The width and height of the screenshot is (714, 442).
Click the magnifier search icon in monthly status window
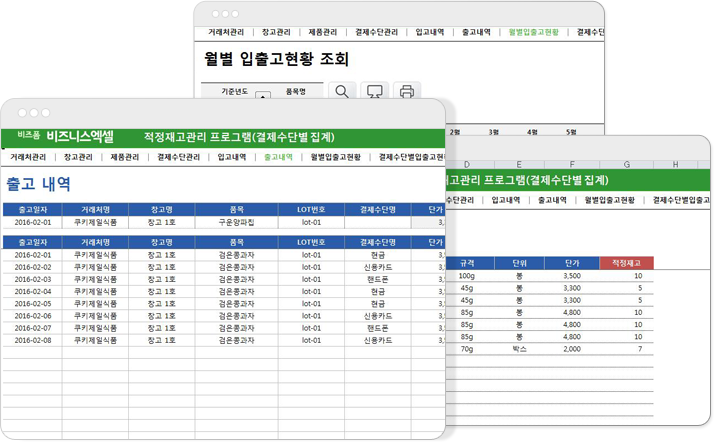[342, 91]
